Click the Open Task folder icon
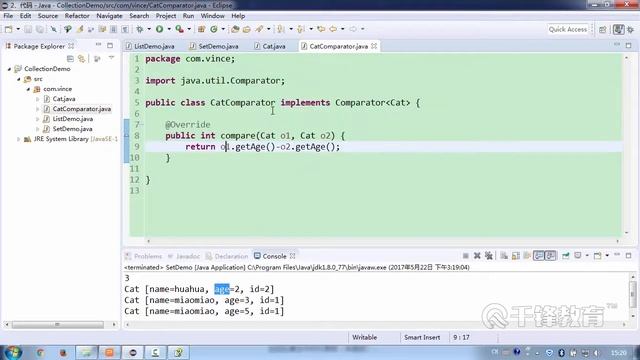The image size is (640, 360). 247,29
